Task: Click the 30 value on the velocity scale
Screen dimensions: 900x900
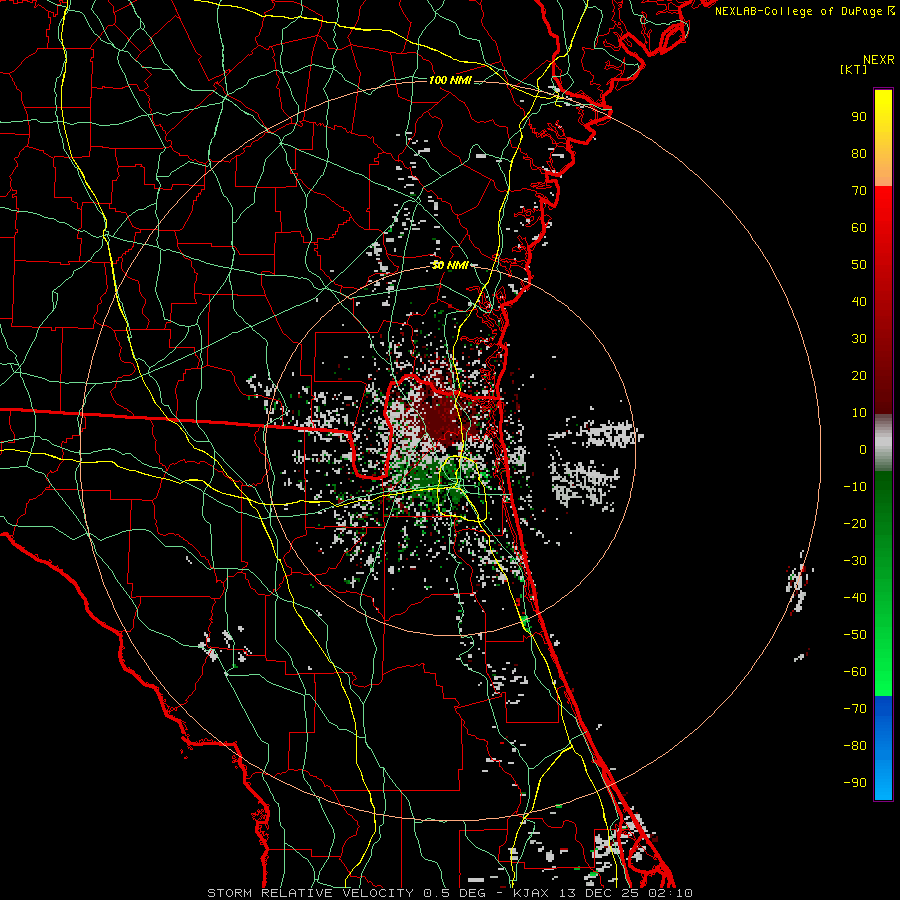Action: 859,339
